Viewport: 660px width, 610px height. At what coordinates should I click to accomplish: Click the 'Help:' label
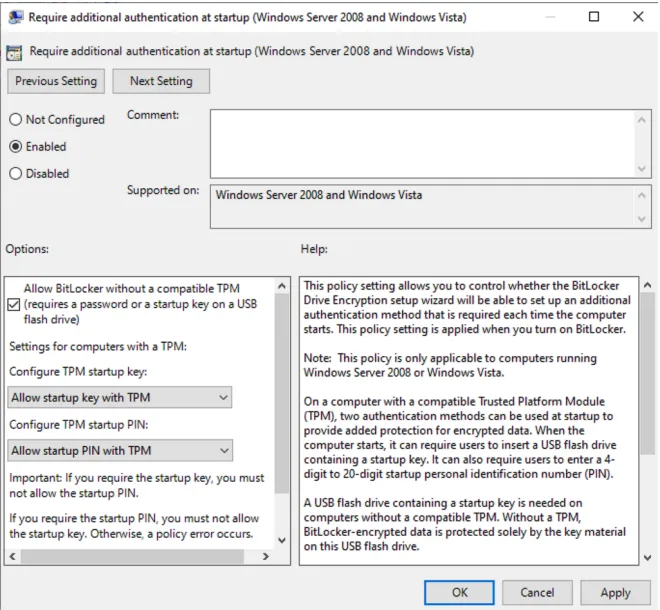[x=314, y=249]
